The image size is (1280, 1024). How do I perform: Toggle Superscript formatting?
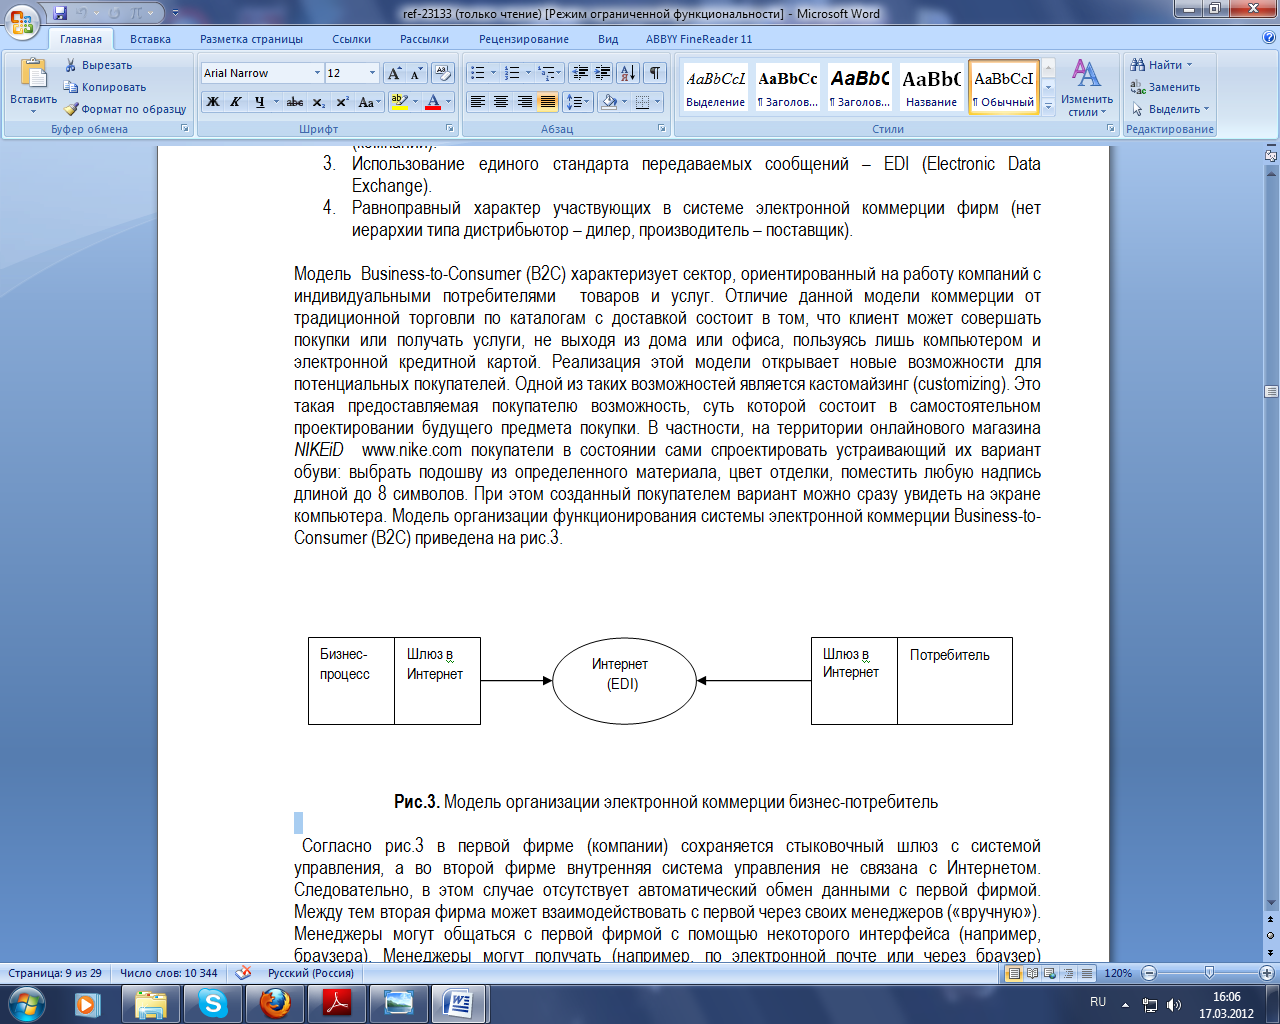click(x=342, y=102)
